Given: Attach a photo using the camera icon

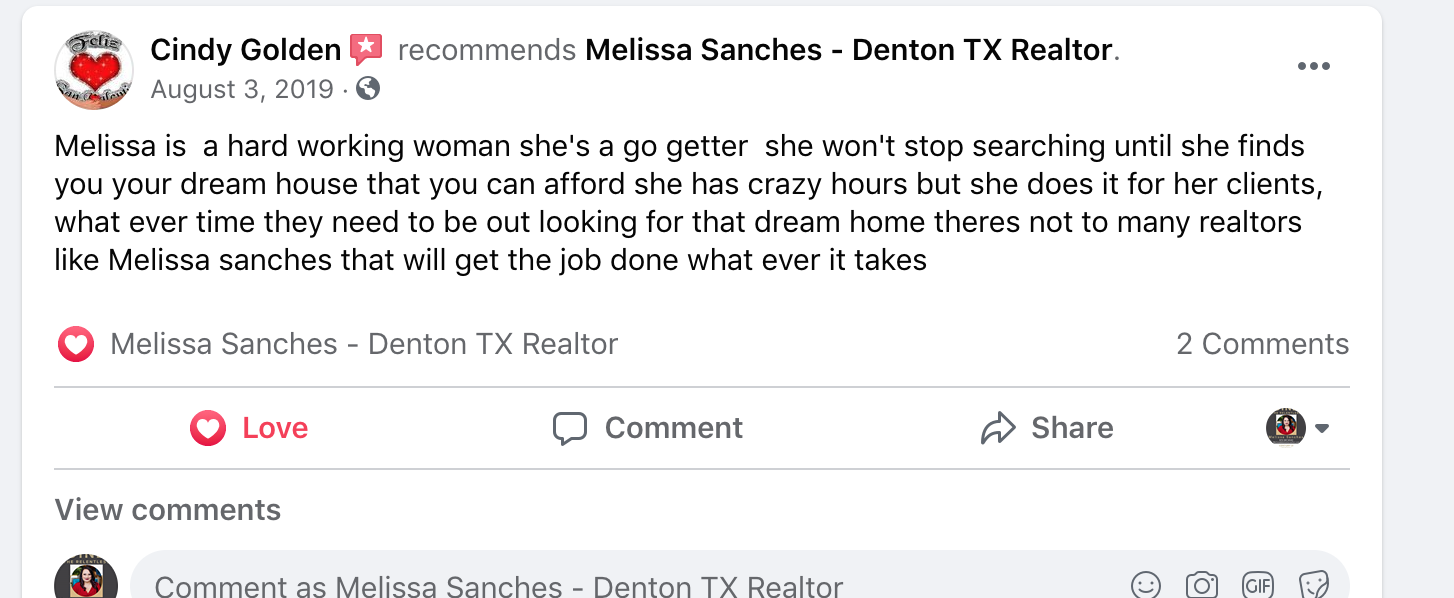Looking at the screenshot, I should (1201, 585).
